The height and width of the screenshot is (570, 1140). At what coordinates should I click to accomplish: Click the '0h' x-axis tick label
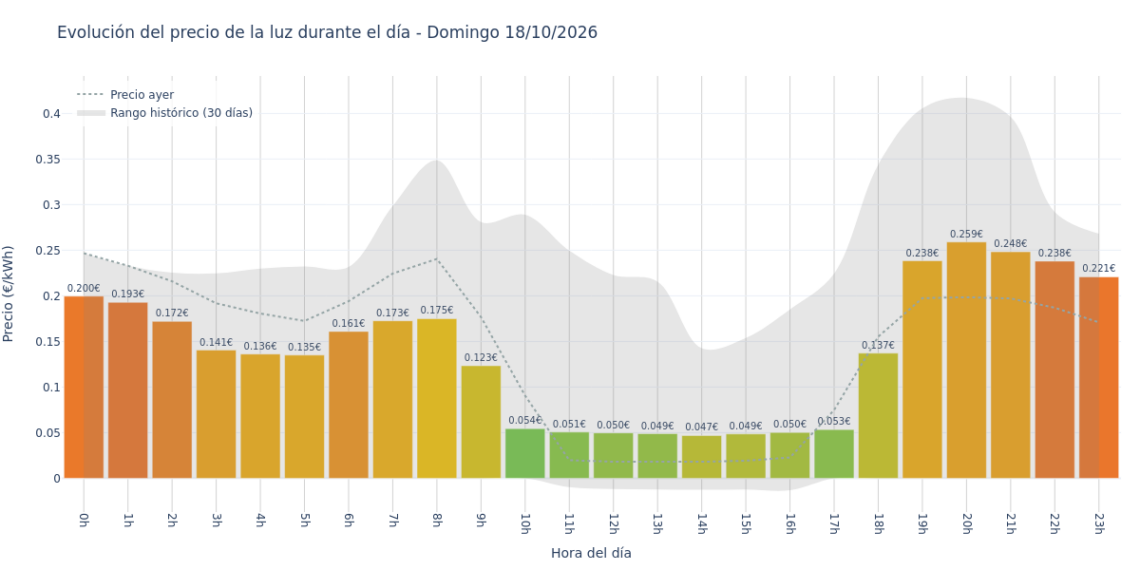coord(84,519)
